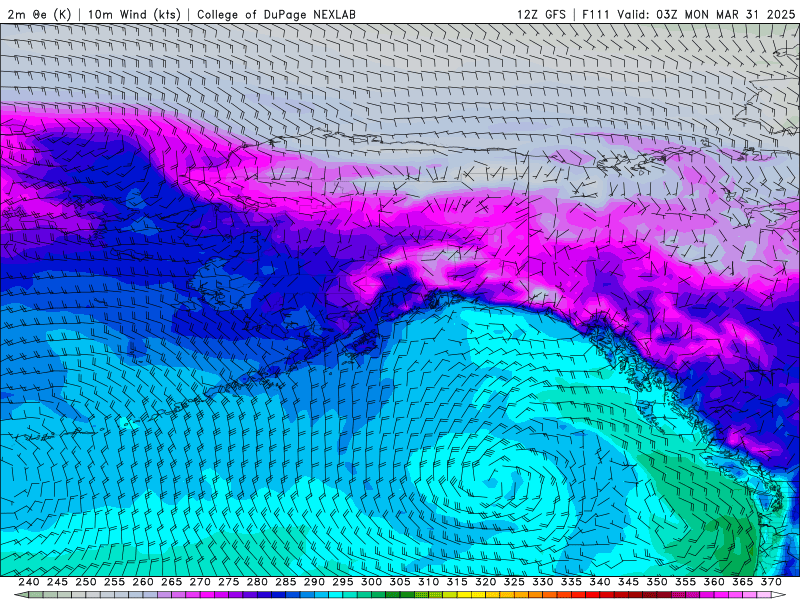
Task: Click the 345 colorbar scale value
Action: point(629,582)
